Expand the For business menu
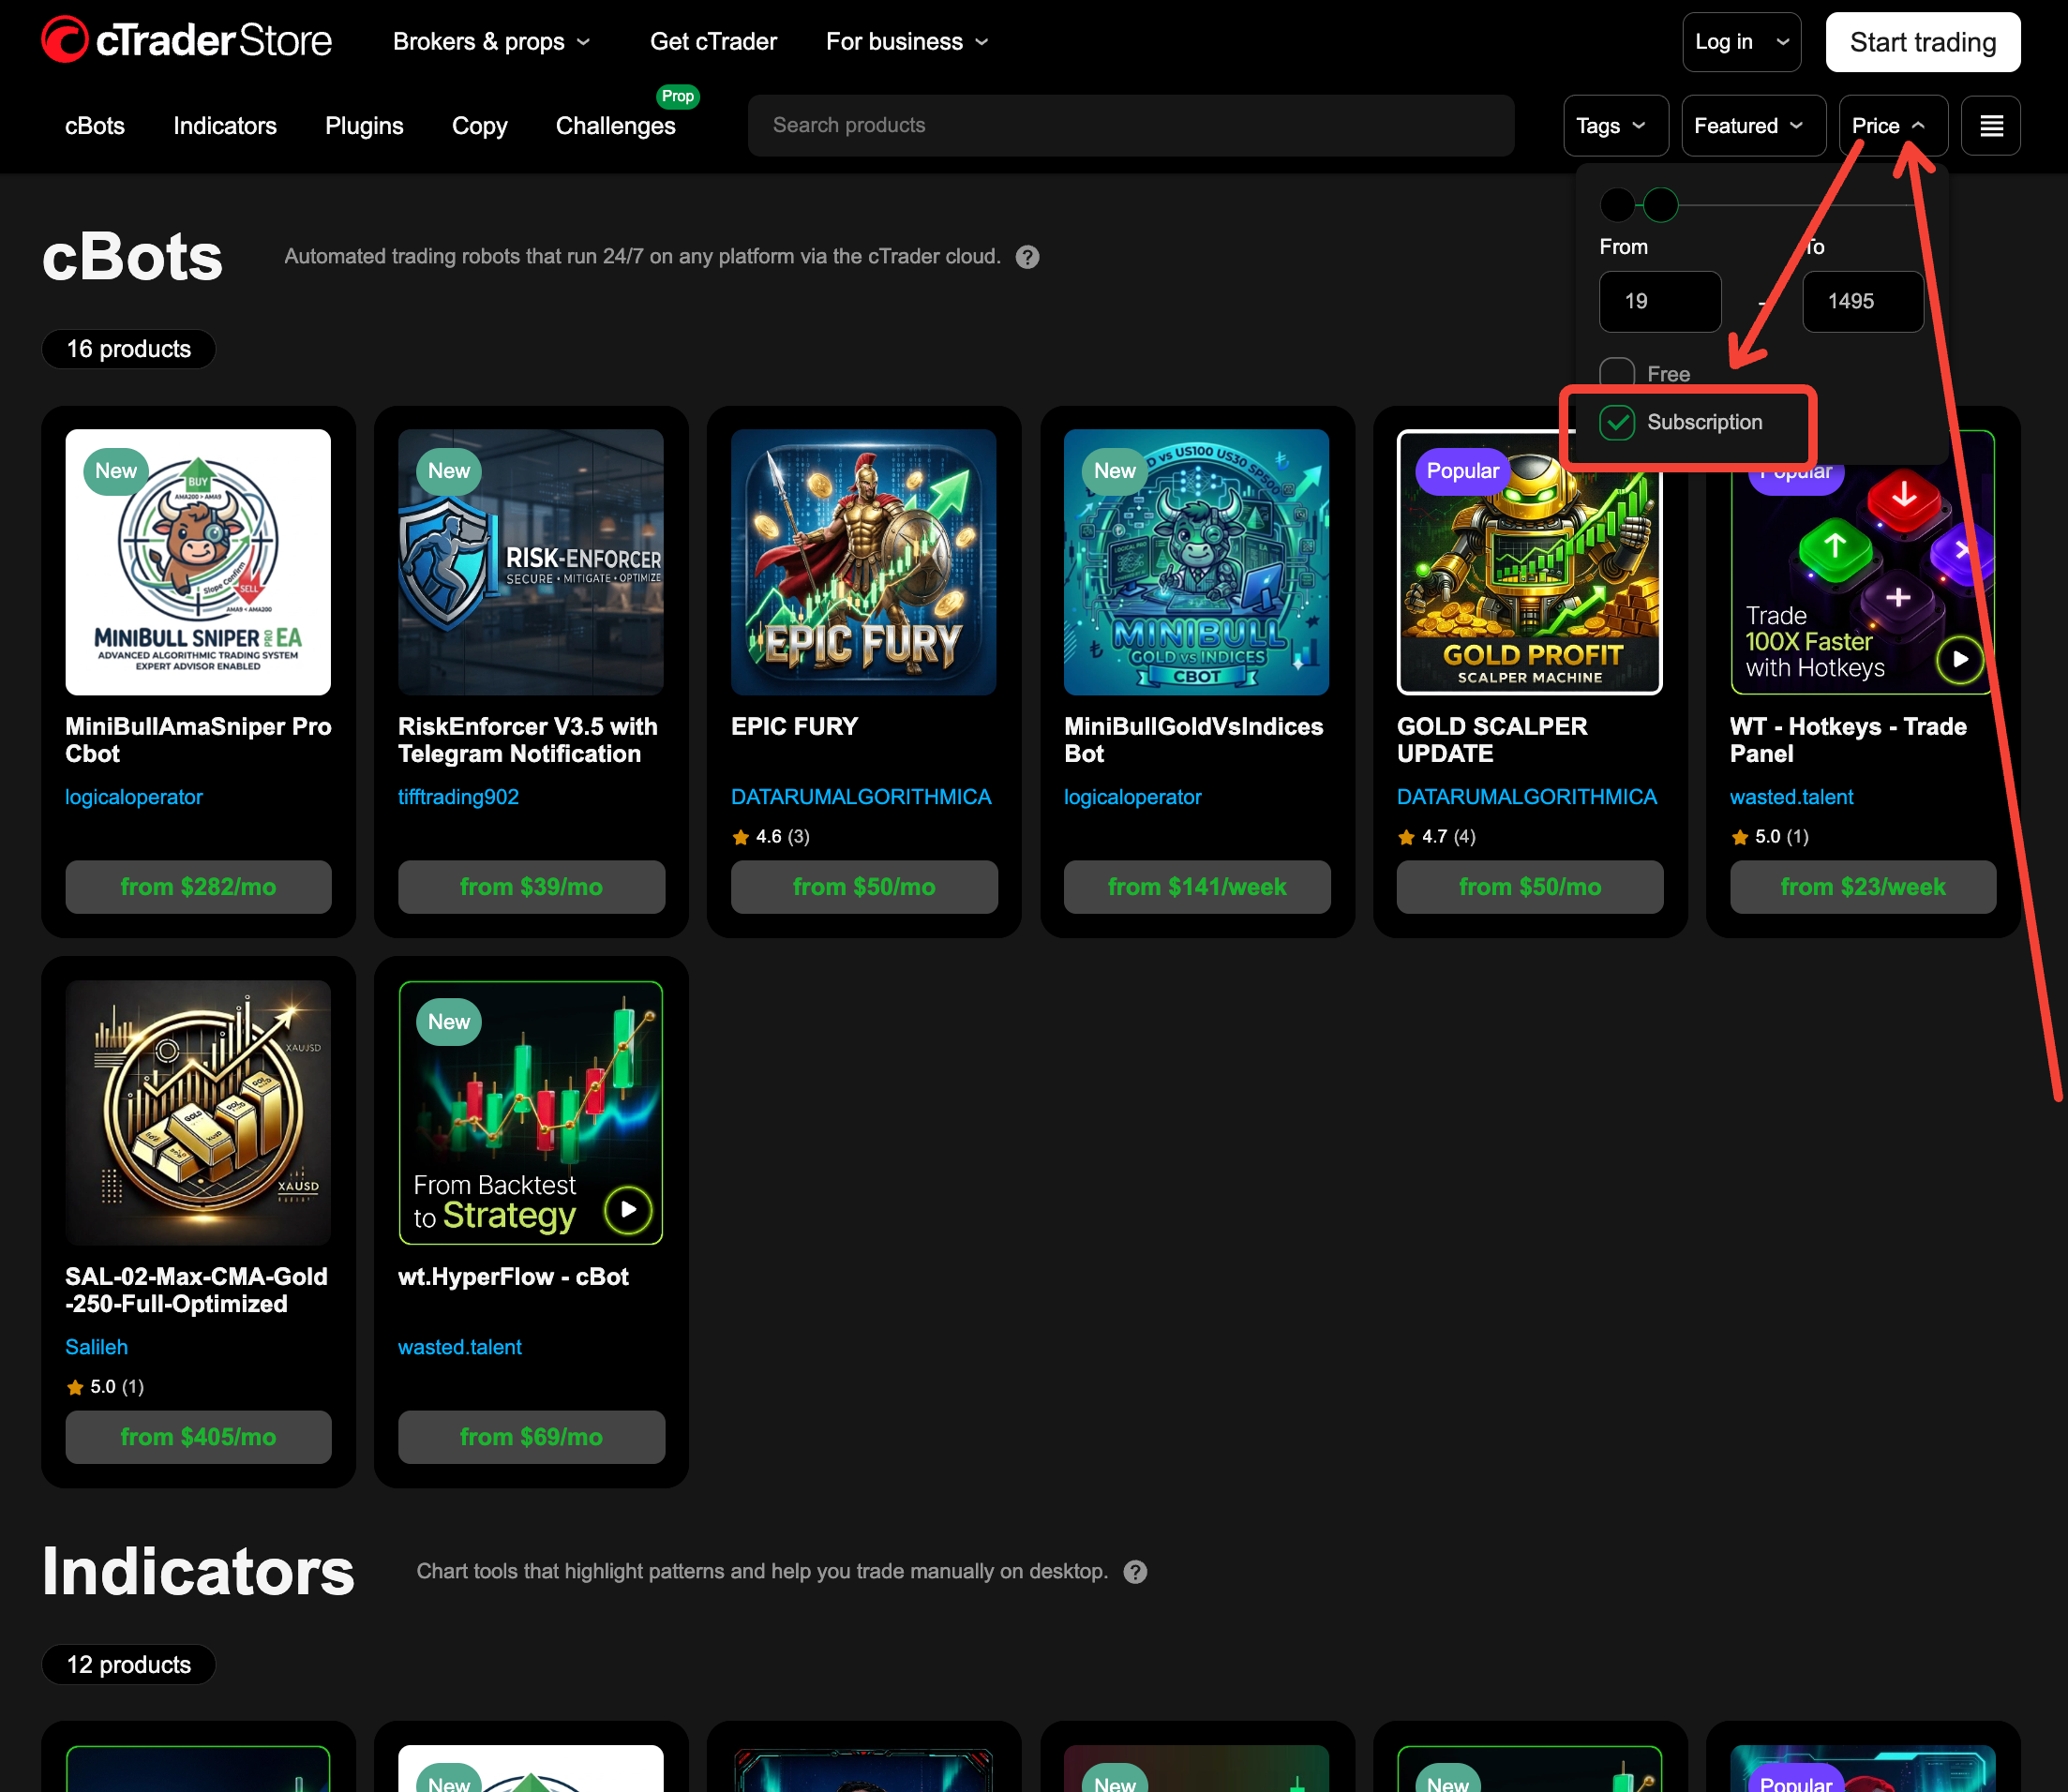The width and height of the screenshot is (2068, 1792). 907,42
